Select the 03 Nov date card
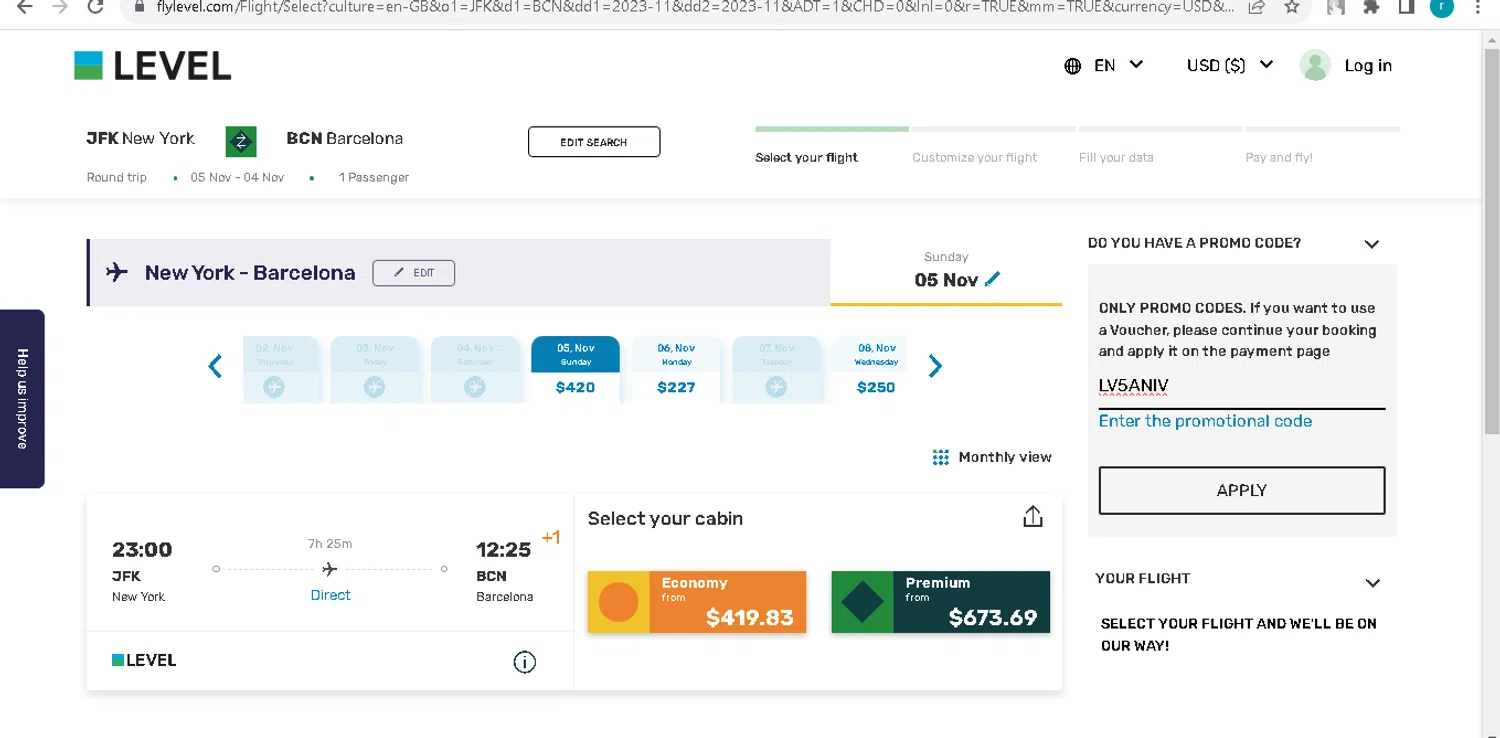The height and width of the screenshot is (738, 1500). (375, 369)
